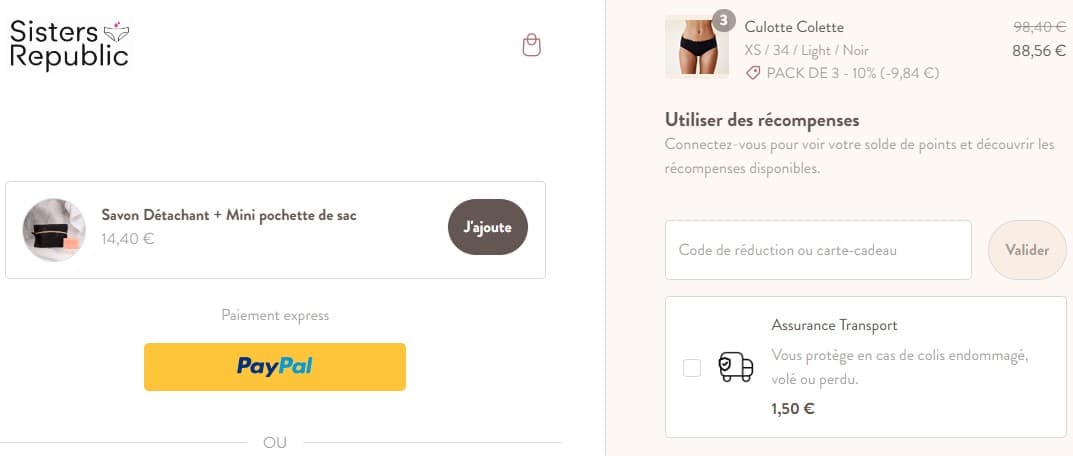Enable the Assurance Transport checkbox

pos(692,368)
